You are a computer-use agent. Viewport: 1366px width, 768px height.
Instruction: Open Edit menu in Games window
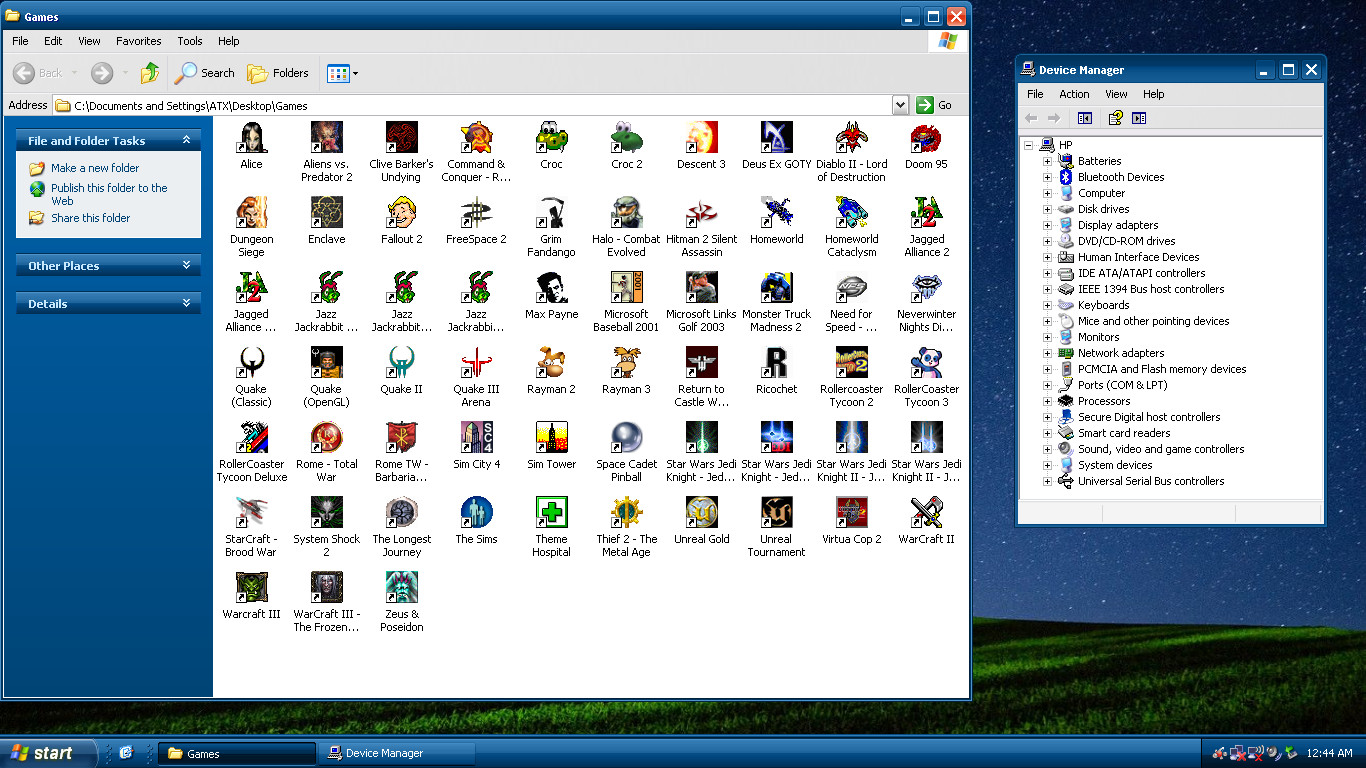pos(53,41)
